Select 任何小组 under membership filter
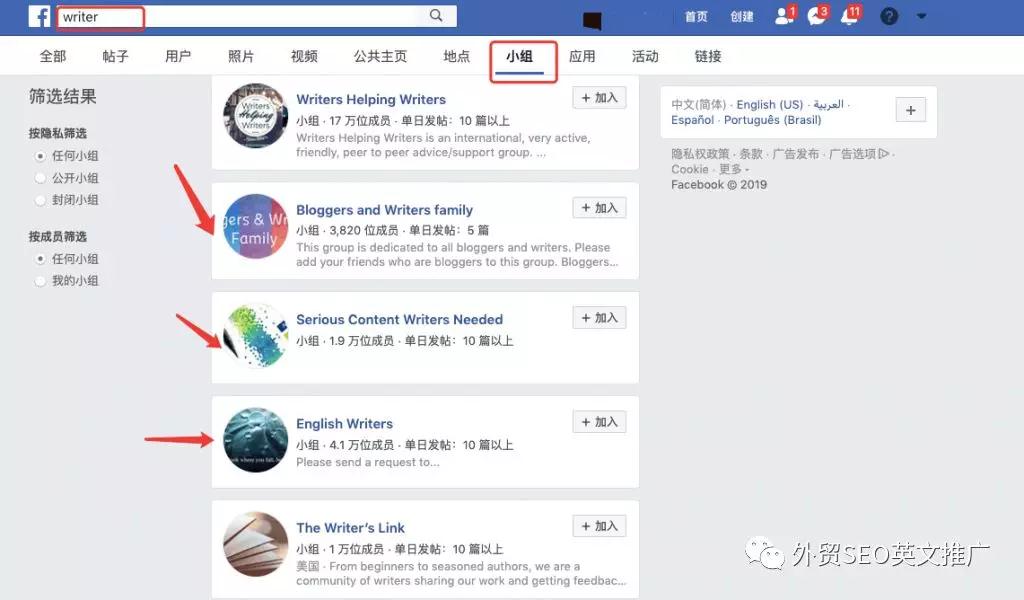The image size is (1024, 600). click(40, 259)
